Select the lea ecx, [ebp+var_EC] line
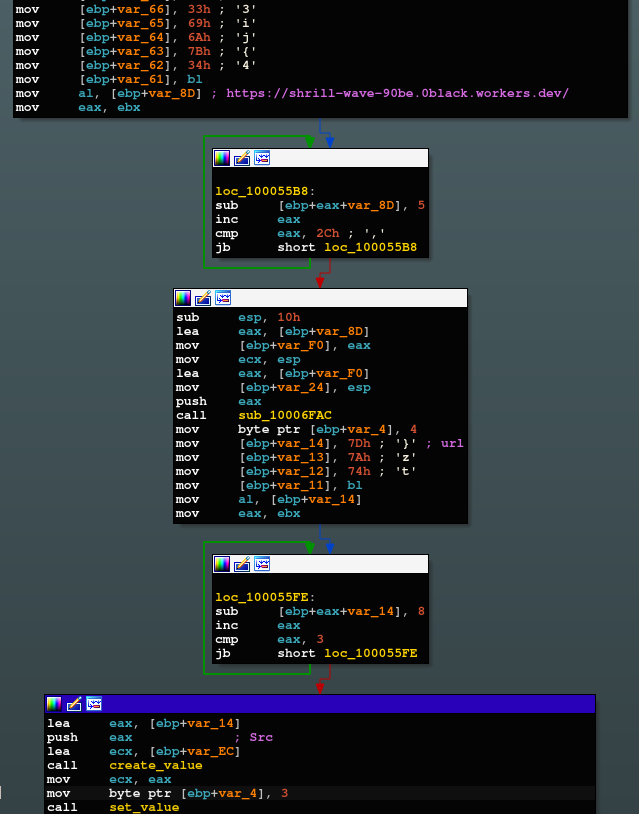Screen dimensions: 639x814 [x=144, y=751]
